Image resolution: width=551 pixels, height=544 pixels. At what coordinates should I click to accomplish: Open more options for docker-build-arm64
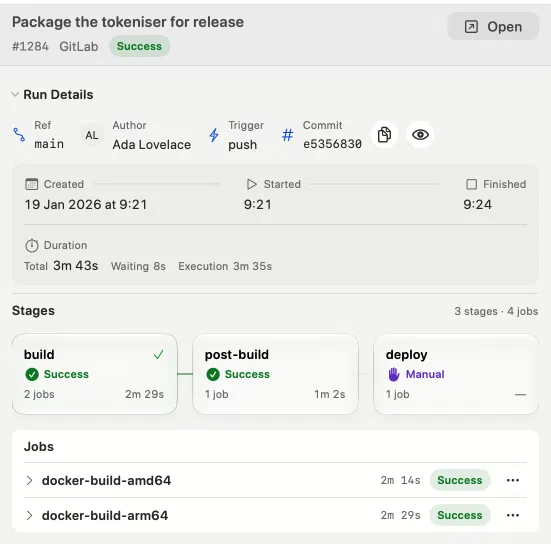[x=513, y=516]
